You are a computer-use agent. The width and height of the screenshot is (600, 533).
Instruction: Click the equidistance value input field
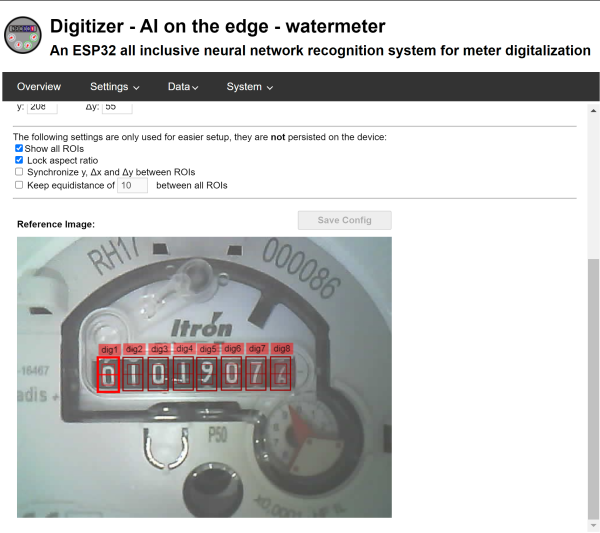click(x=132, y=186)
